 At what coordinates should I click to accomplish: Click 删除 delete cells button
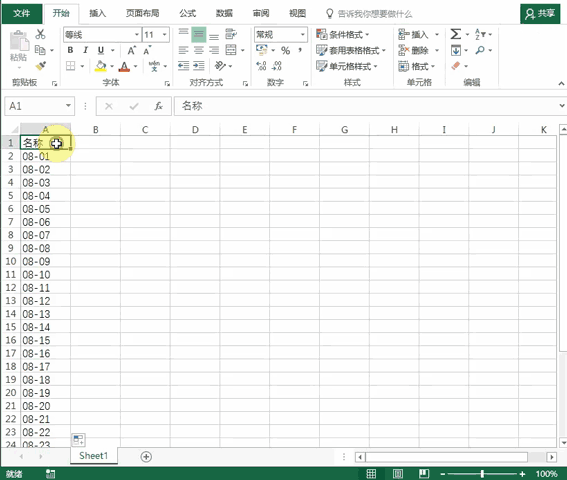413,50
